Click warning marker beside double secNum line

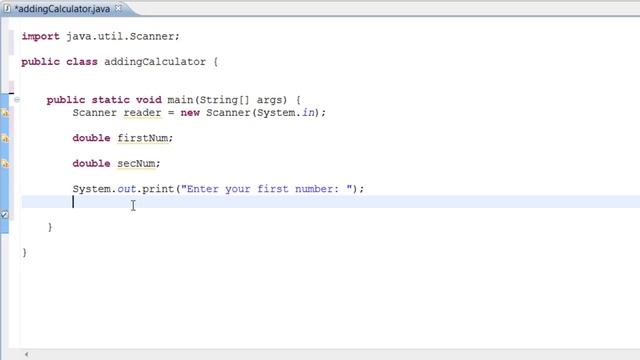(x=5, y=164)
